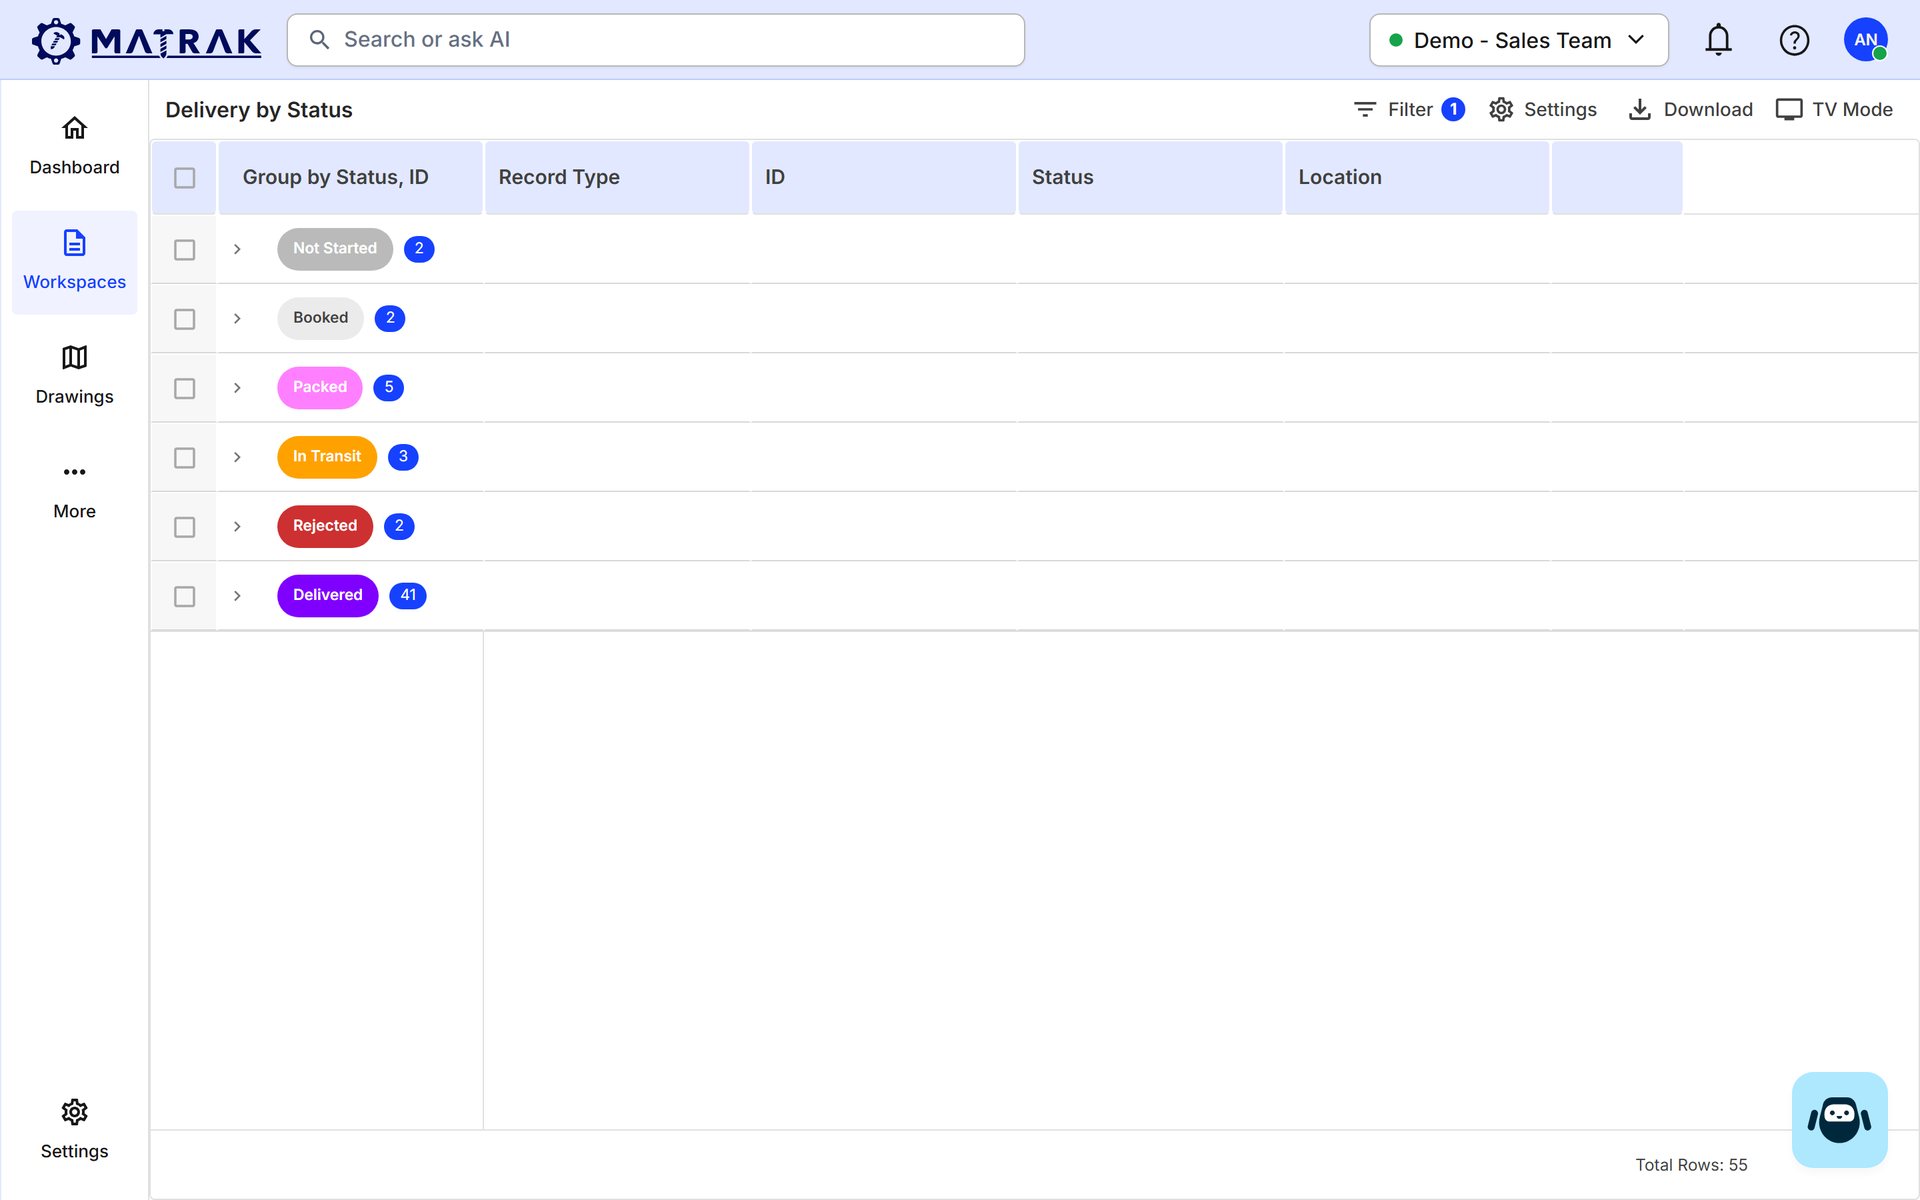Expand the Packed group
The image size is (1920, 1200).
pos(237,388)
